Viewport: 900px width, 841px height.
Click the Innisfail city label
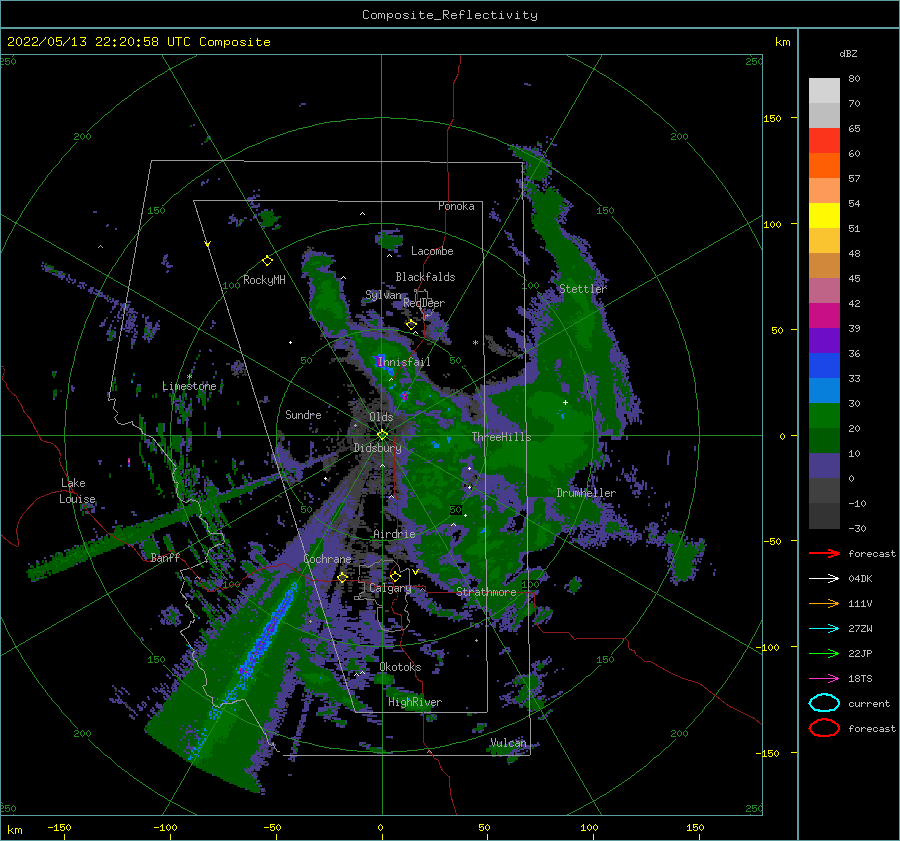(x=404, y=362)
